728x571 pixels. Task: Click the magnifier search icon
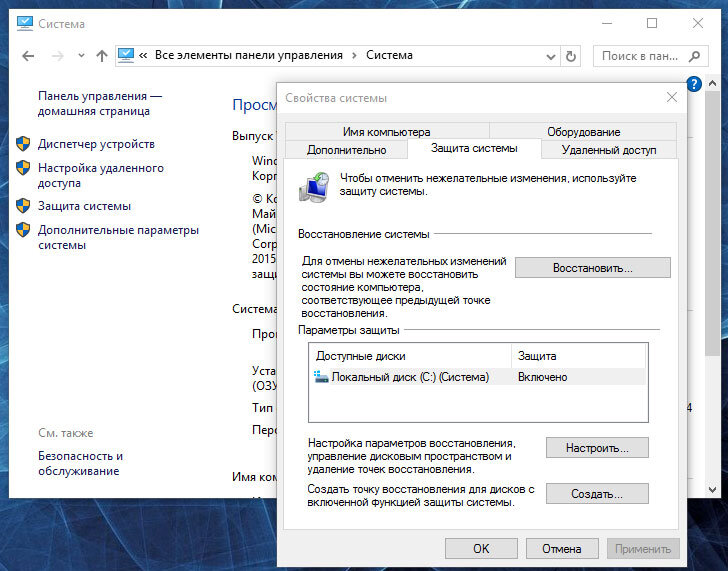click(695, 57)
